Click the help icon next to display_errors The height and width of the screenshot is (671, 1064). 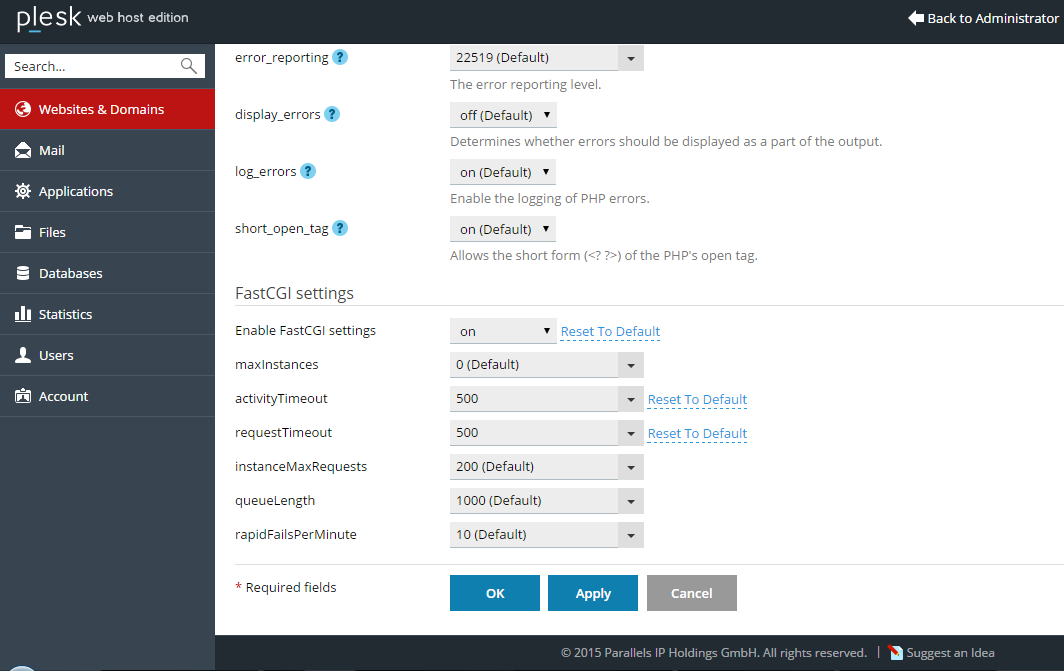tap(332, 114)
